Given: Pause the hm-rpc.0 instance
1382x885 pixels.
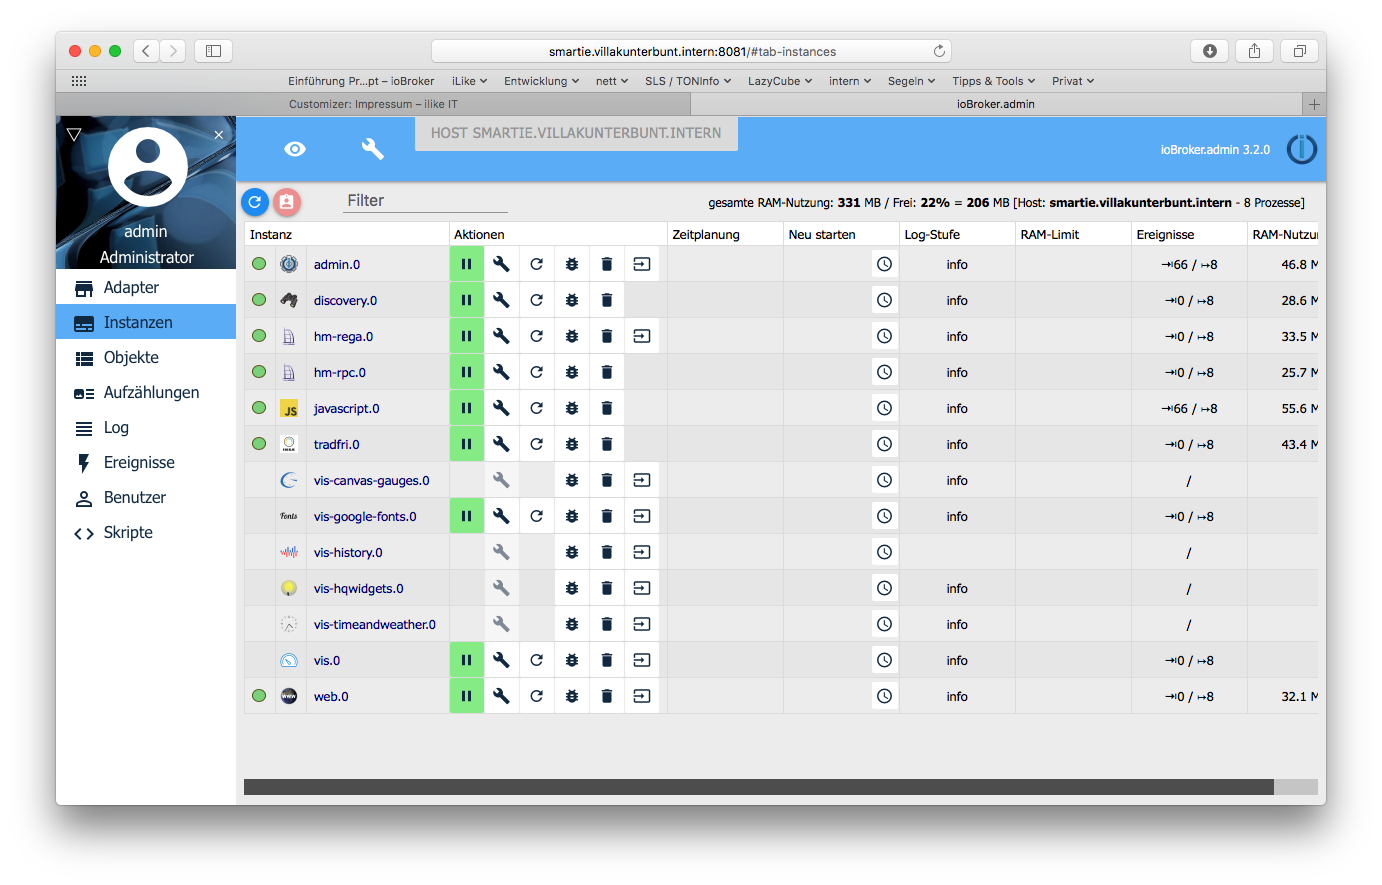Looking at the screenshot, I should pyautogui.click(x=467, y=372).
